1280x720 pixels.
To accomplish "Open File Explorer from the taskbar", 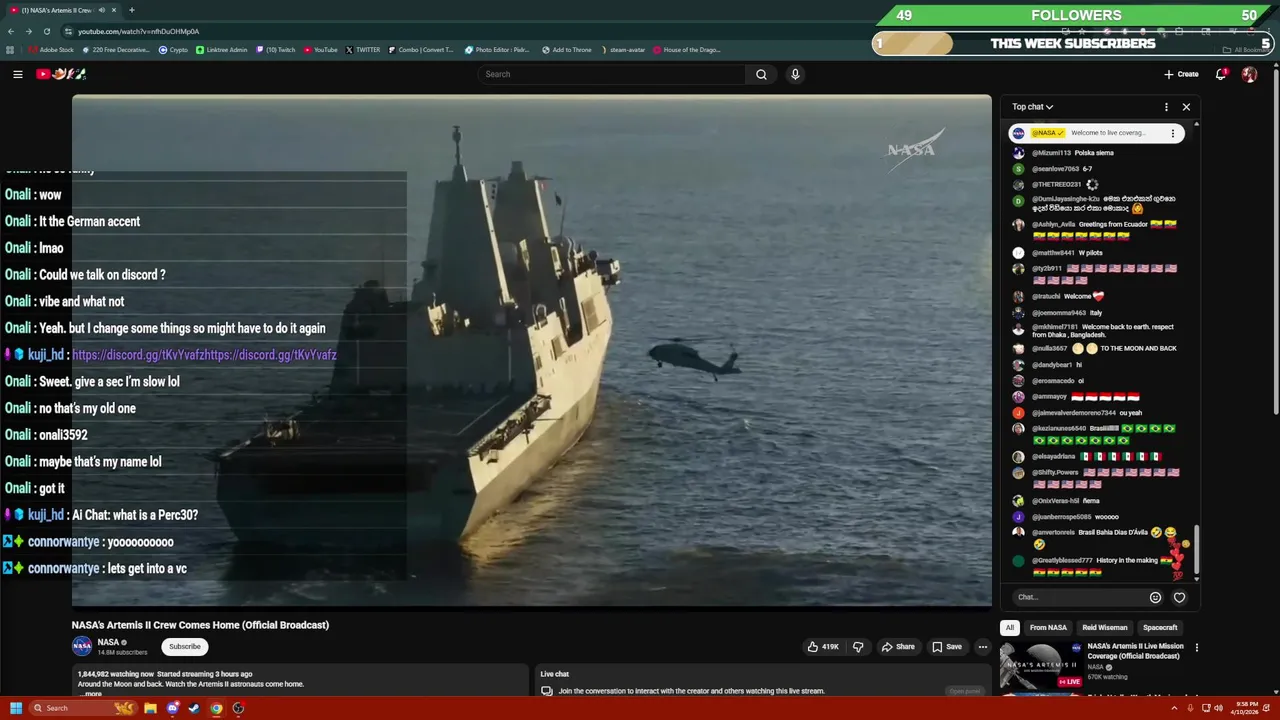I will (150, 708).
